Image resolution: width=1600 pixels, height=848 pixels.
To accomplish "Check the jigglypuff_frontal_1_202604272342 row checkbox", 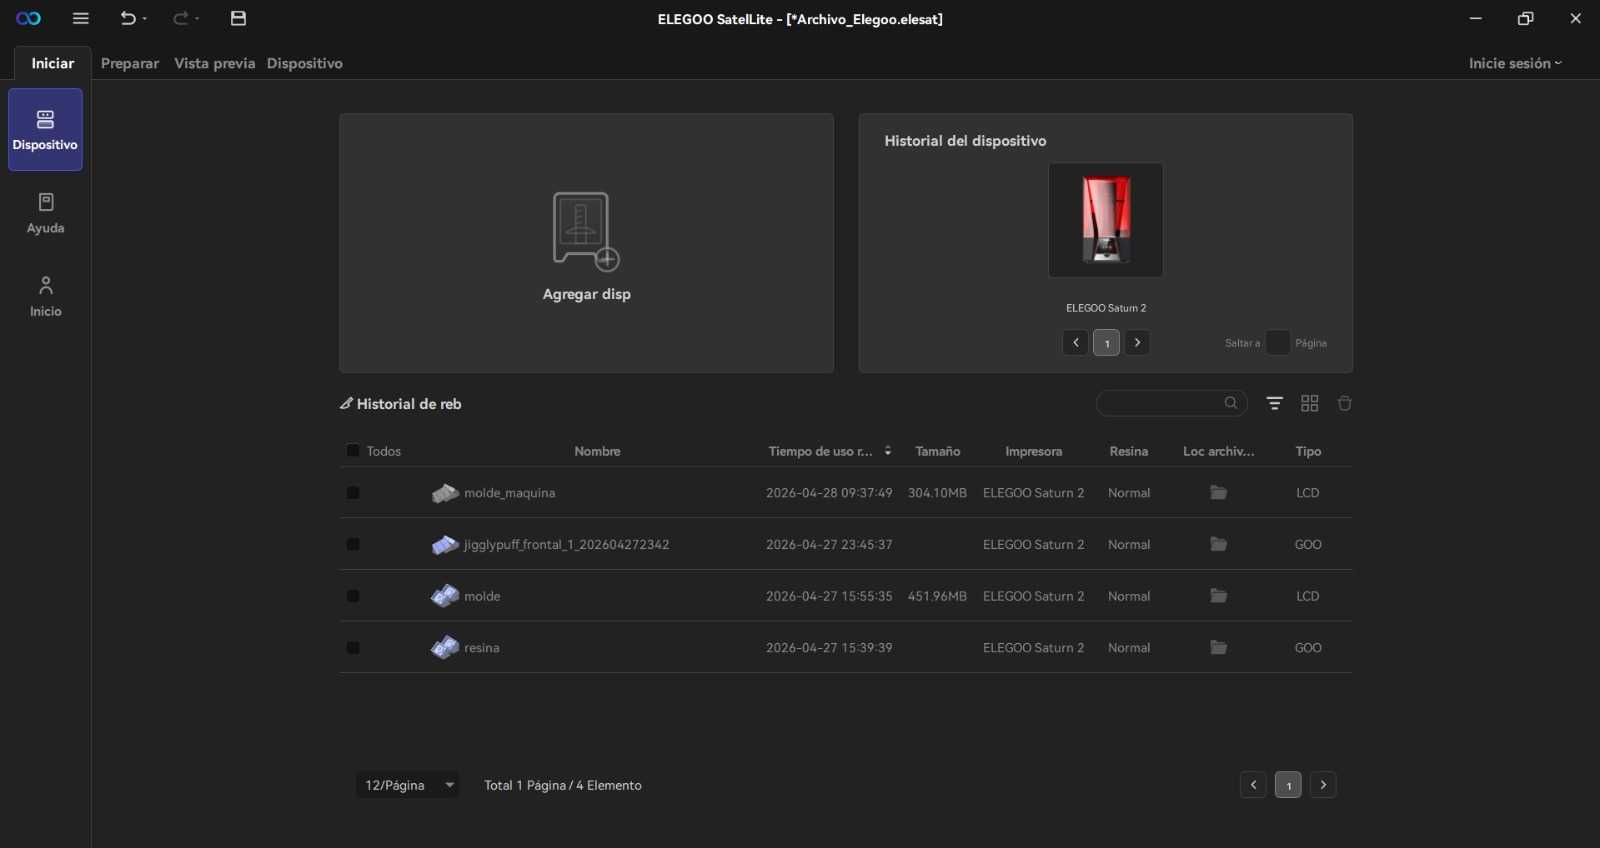I will (353, 544).
